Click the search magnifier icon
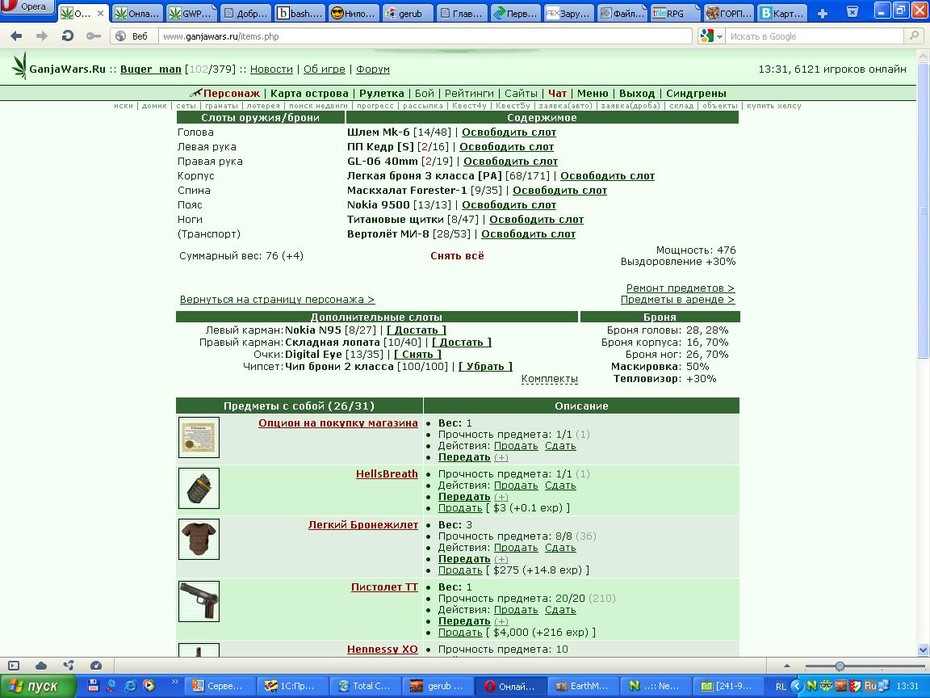Image resolution: width=930 pixels, height=698 pixels. (x=914, y=36)
